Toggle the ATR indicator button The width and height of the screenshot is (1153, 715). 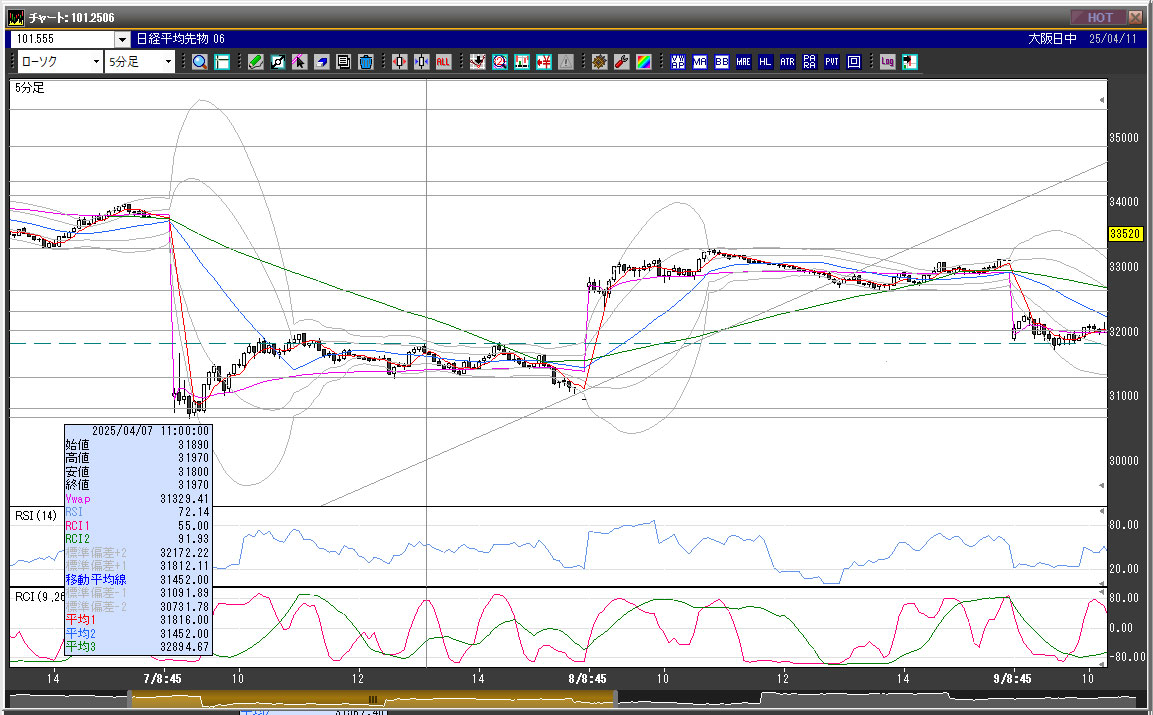point(788,63)
